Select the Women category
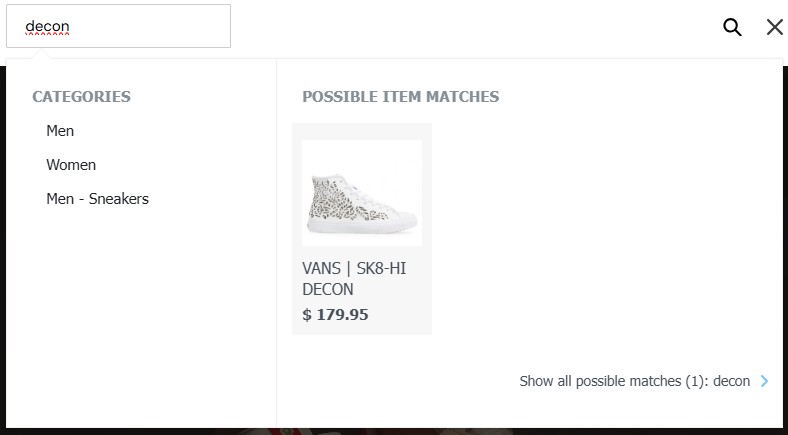Image resolution: width=788 pixels, height=435 pixels. (71, 165)
